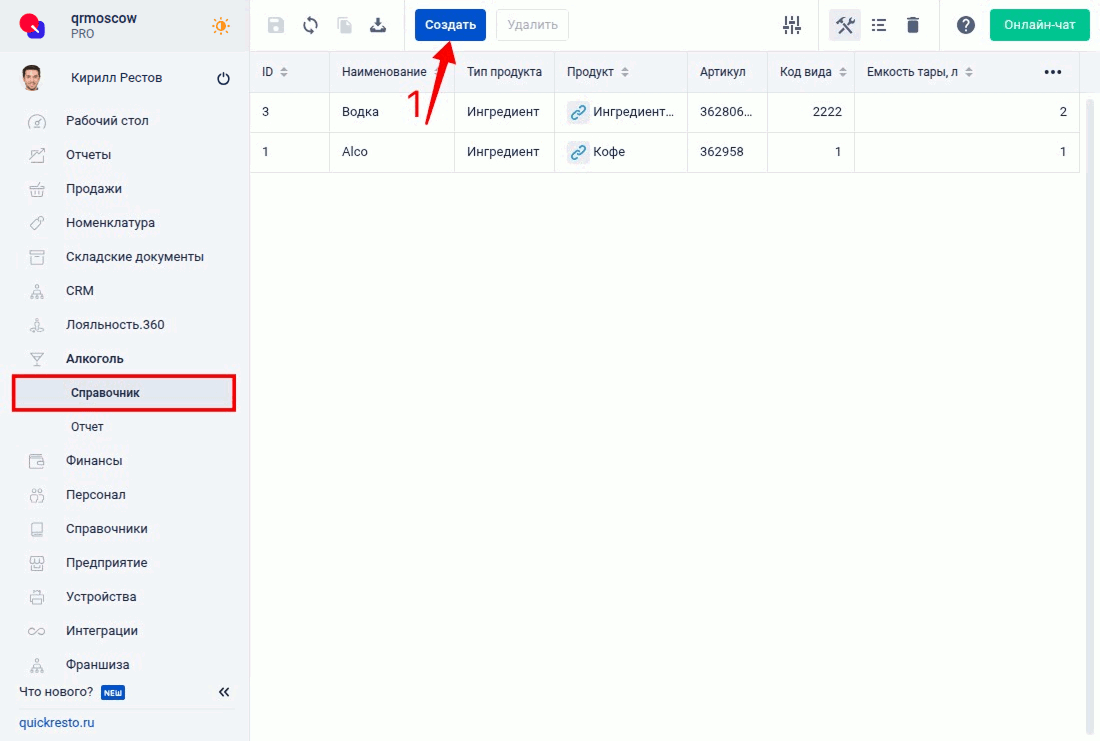Viewport: 1100px width, 741px height.
Task: Open the three-dots column options menu
Action: click(1052, 72)
